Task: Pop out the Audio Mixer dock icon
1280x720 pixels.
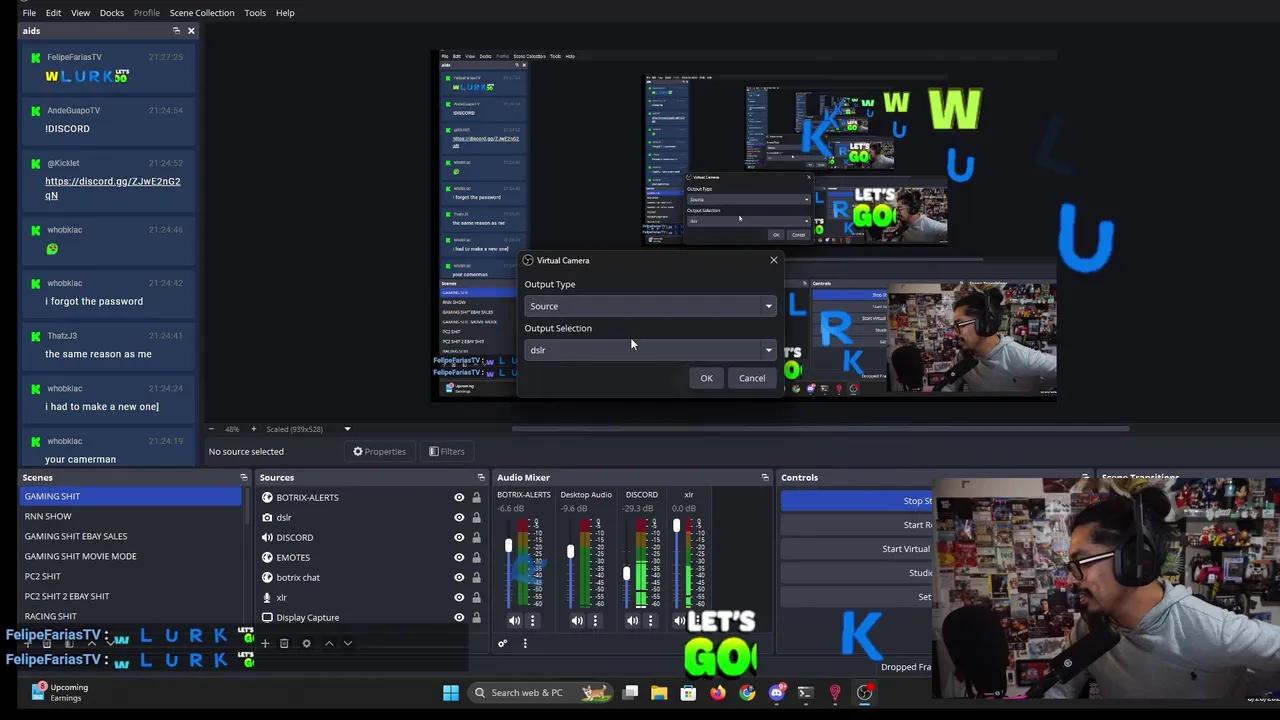Action: pyautogui.click(x=765, y=477)
